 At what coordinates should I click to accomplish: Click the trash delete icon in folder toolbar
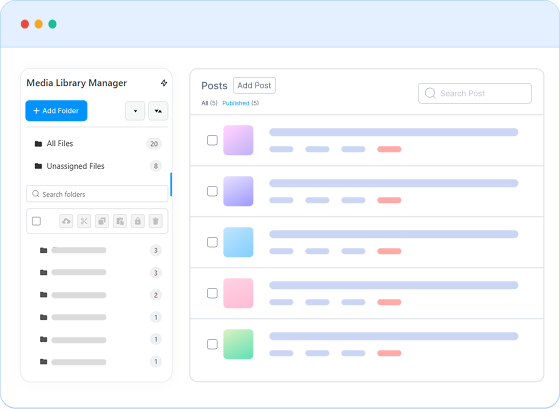(x=156, y=221)
